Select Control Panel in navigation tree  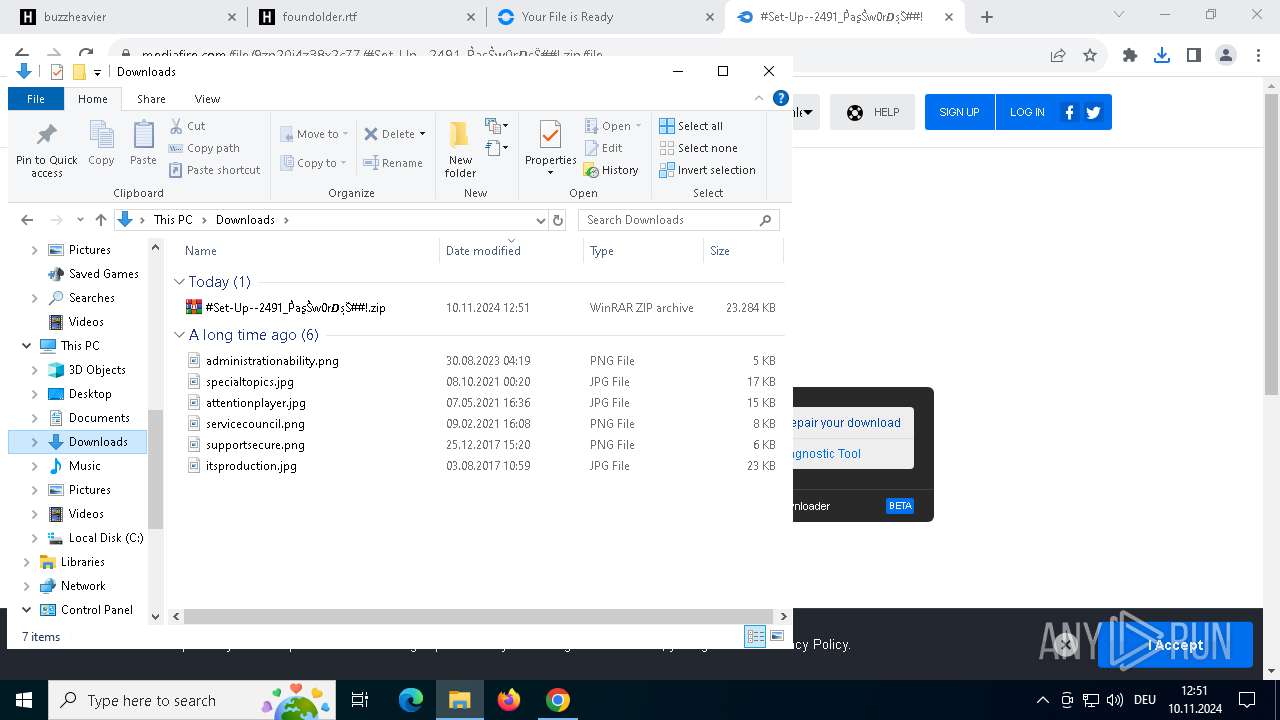[96, 610]
